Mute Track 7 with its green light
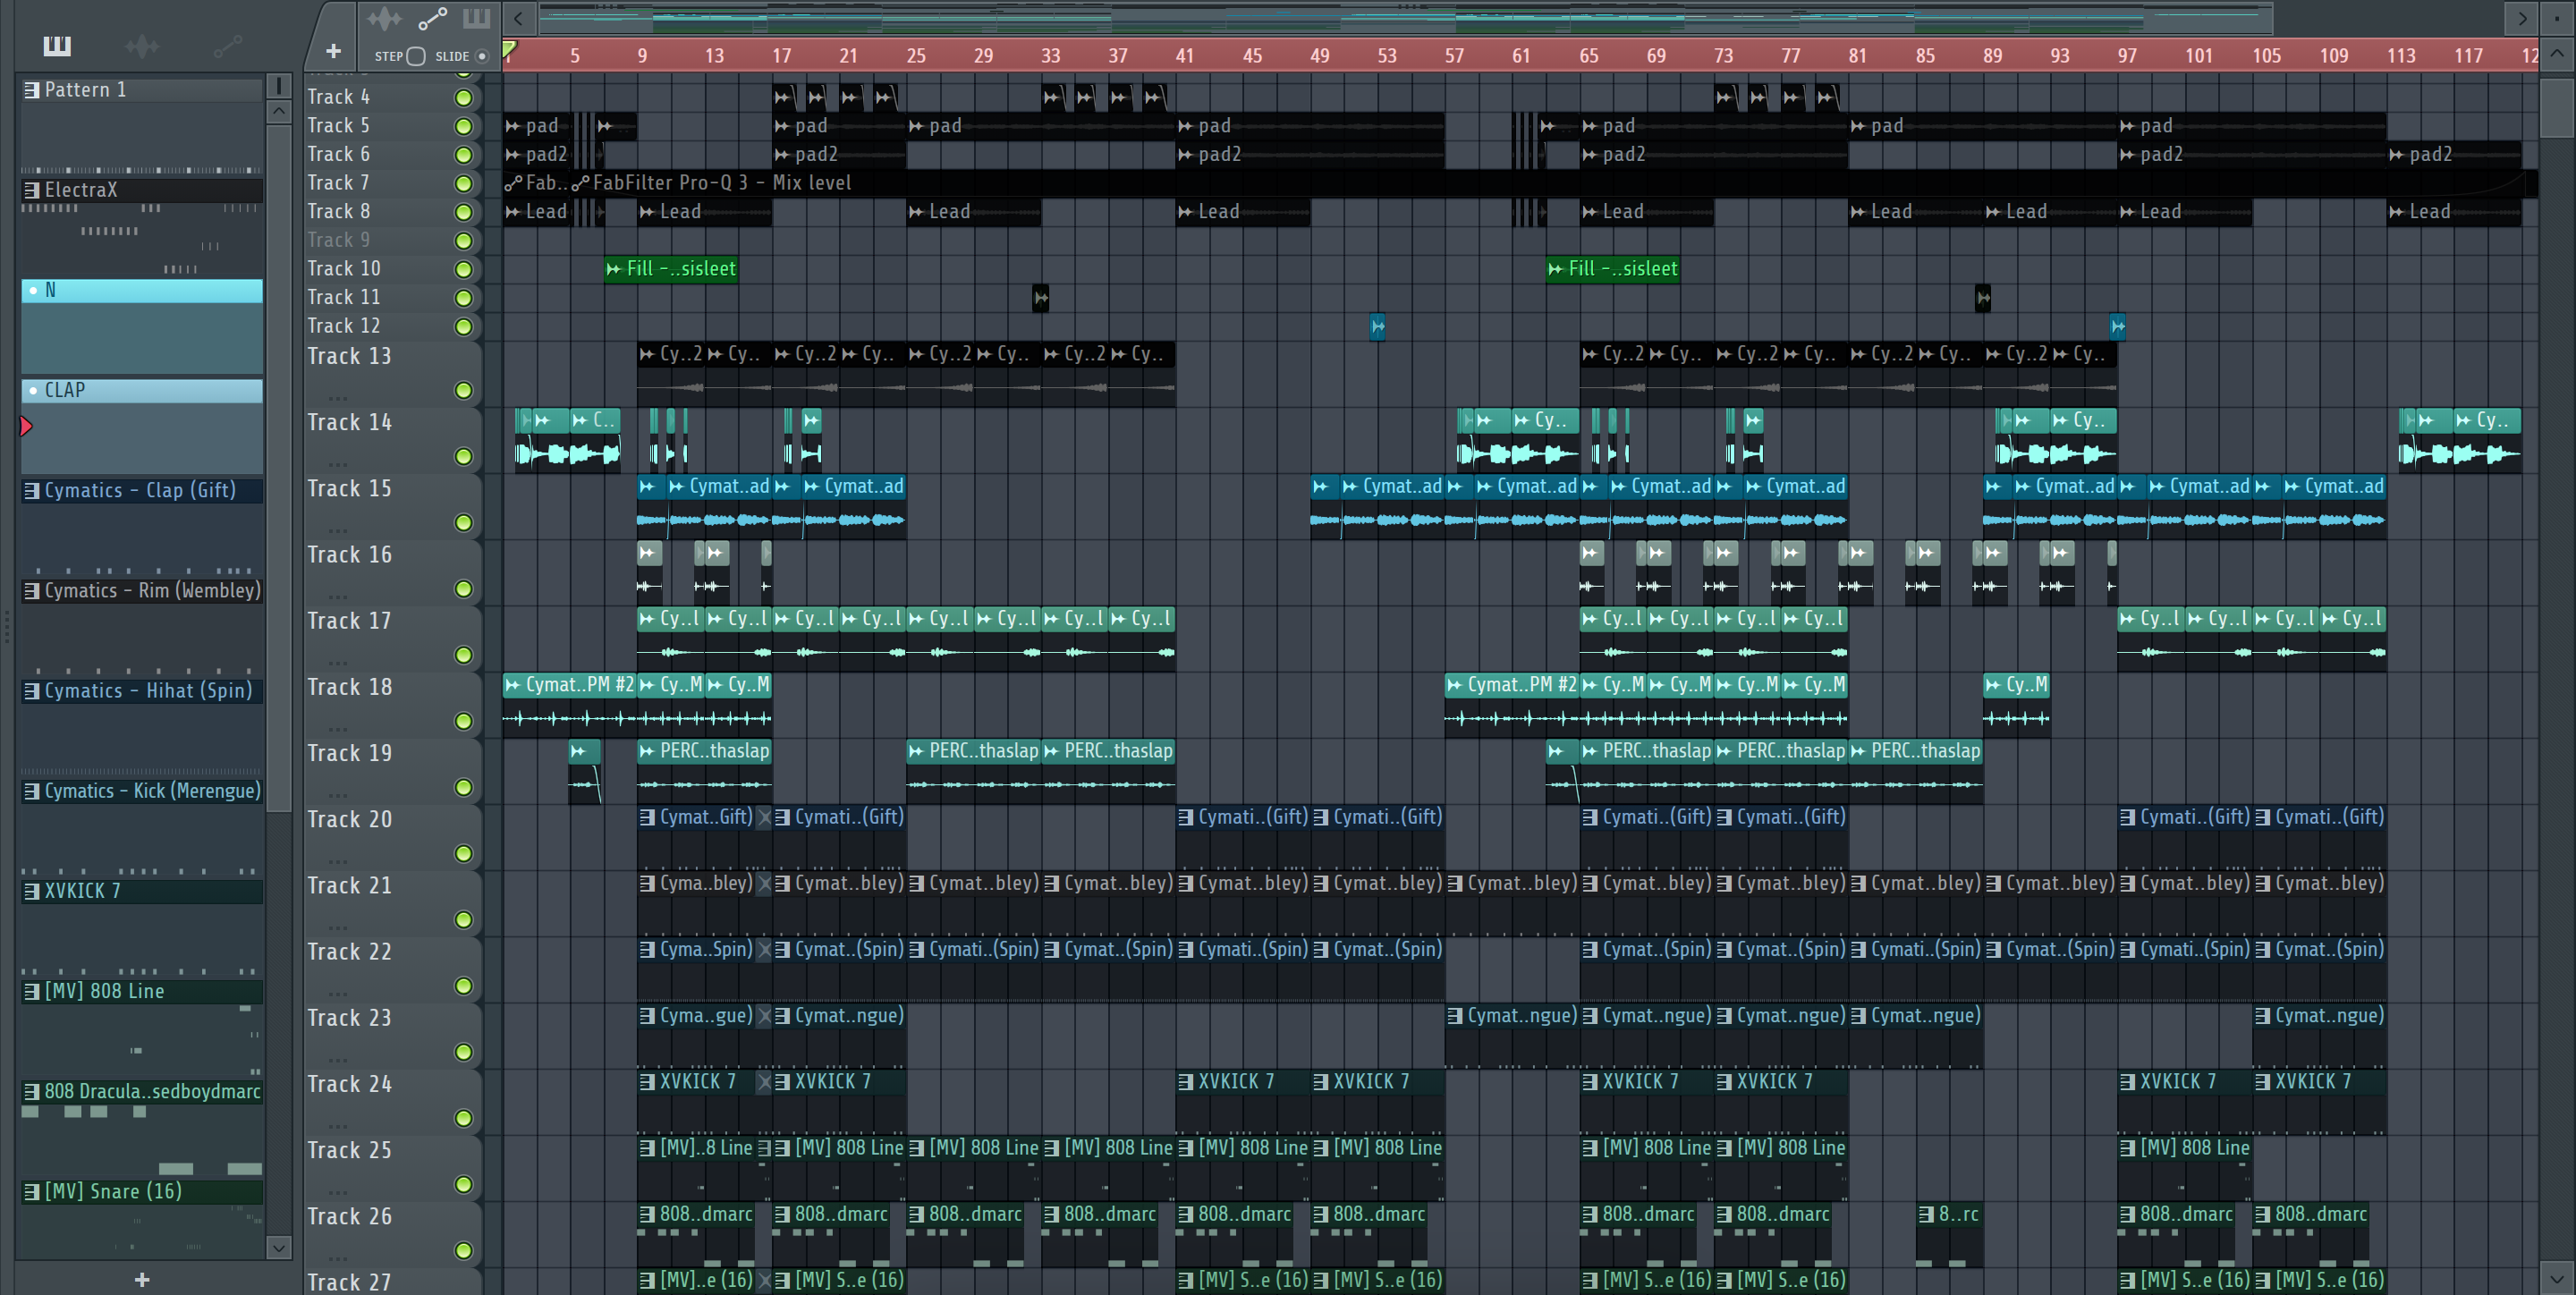2576x1295 pixels. [463, 184]
